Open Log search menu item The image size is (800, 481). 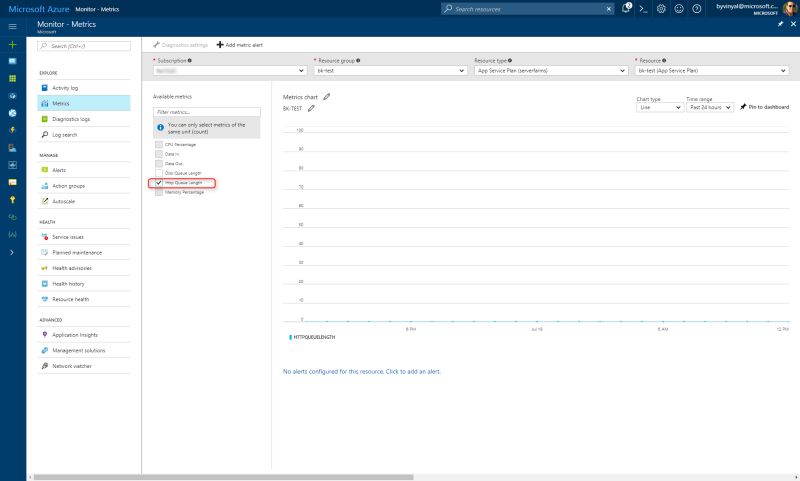84,135
